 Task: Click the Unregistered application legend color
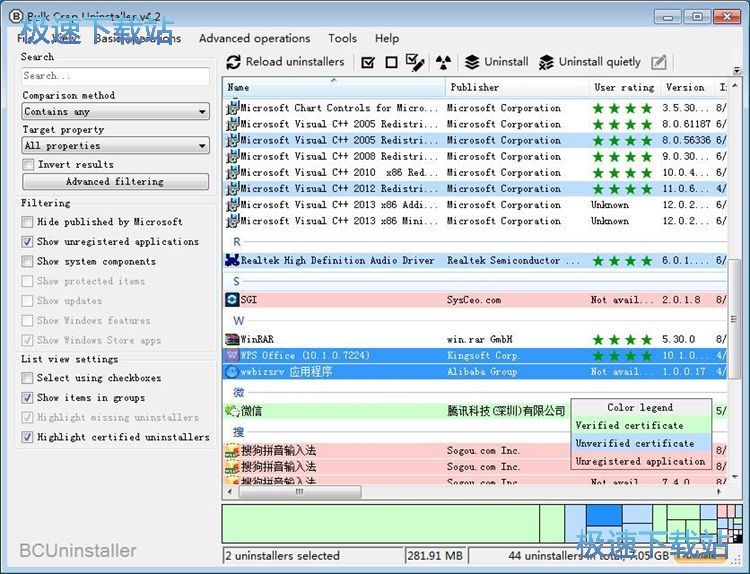(641, 462)
